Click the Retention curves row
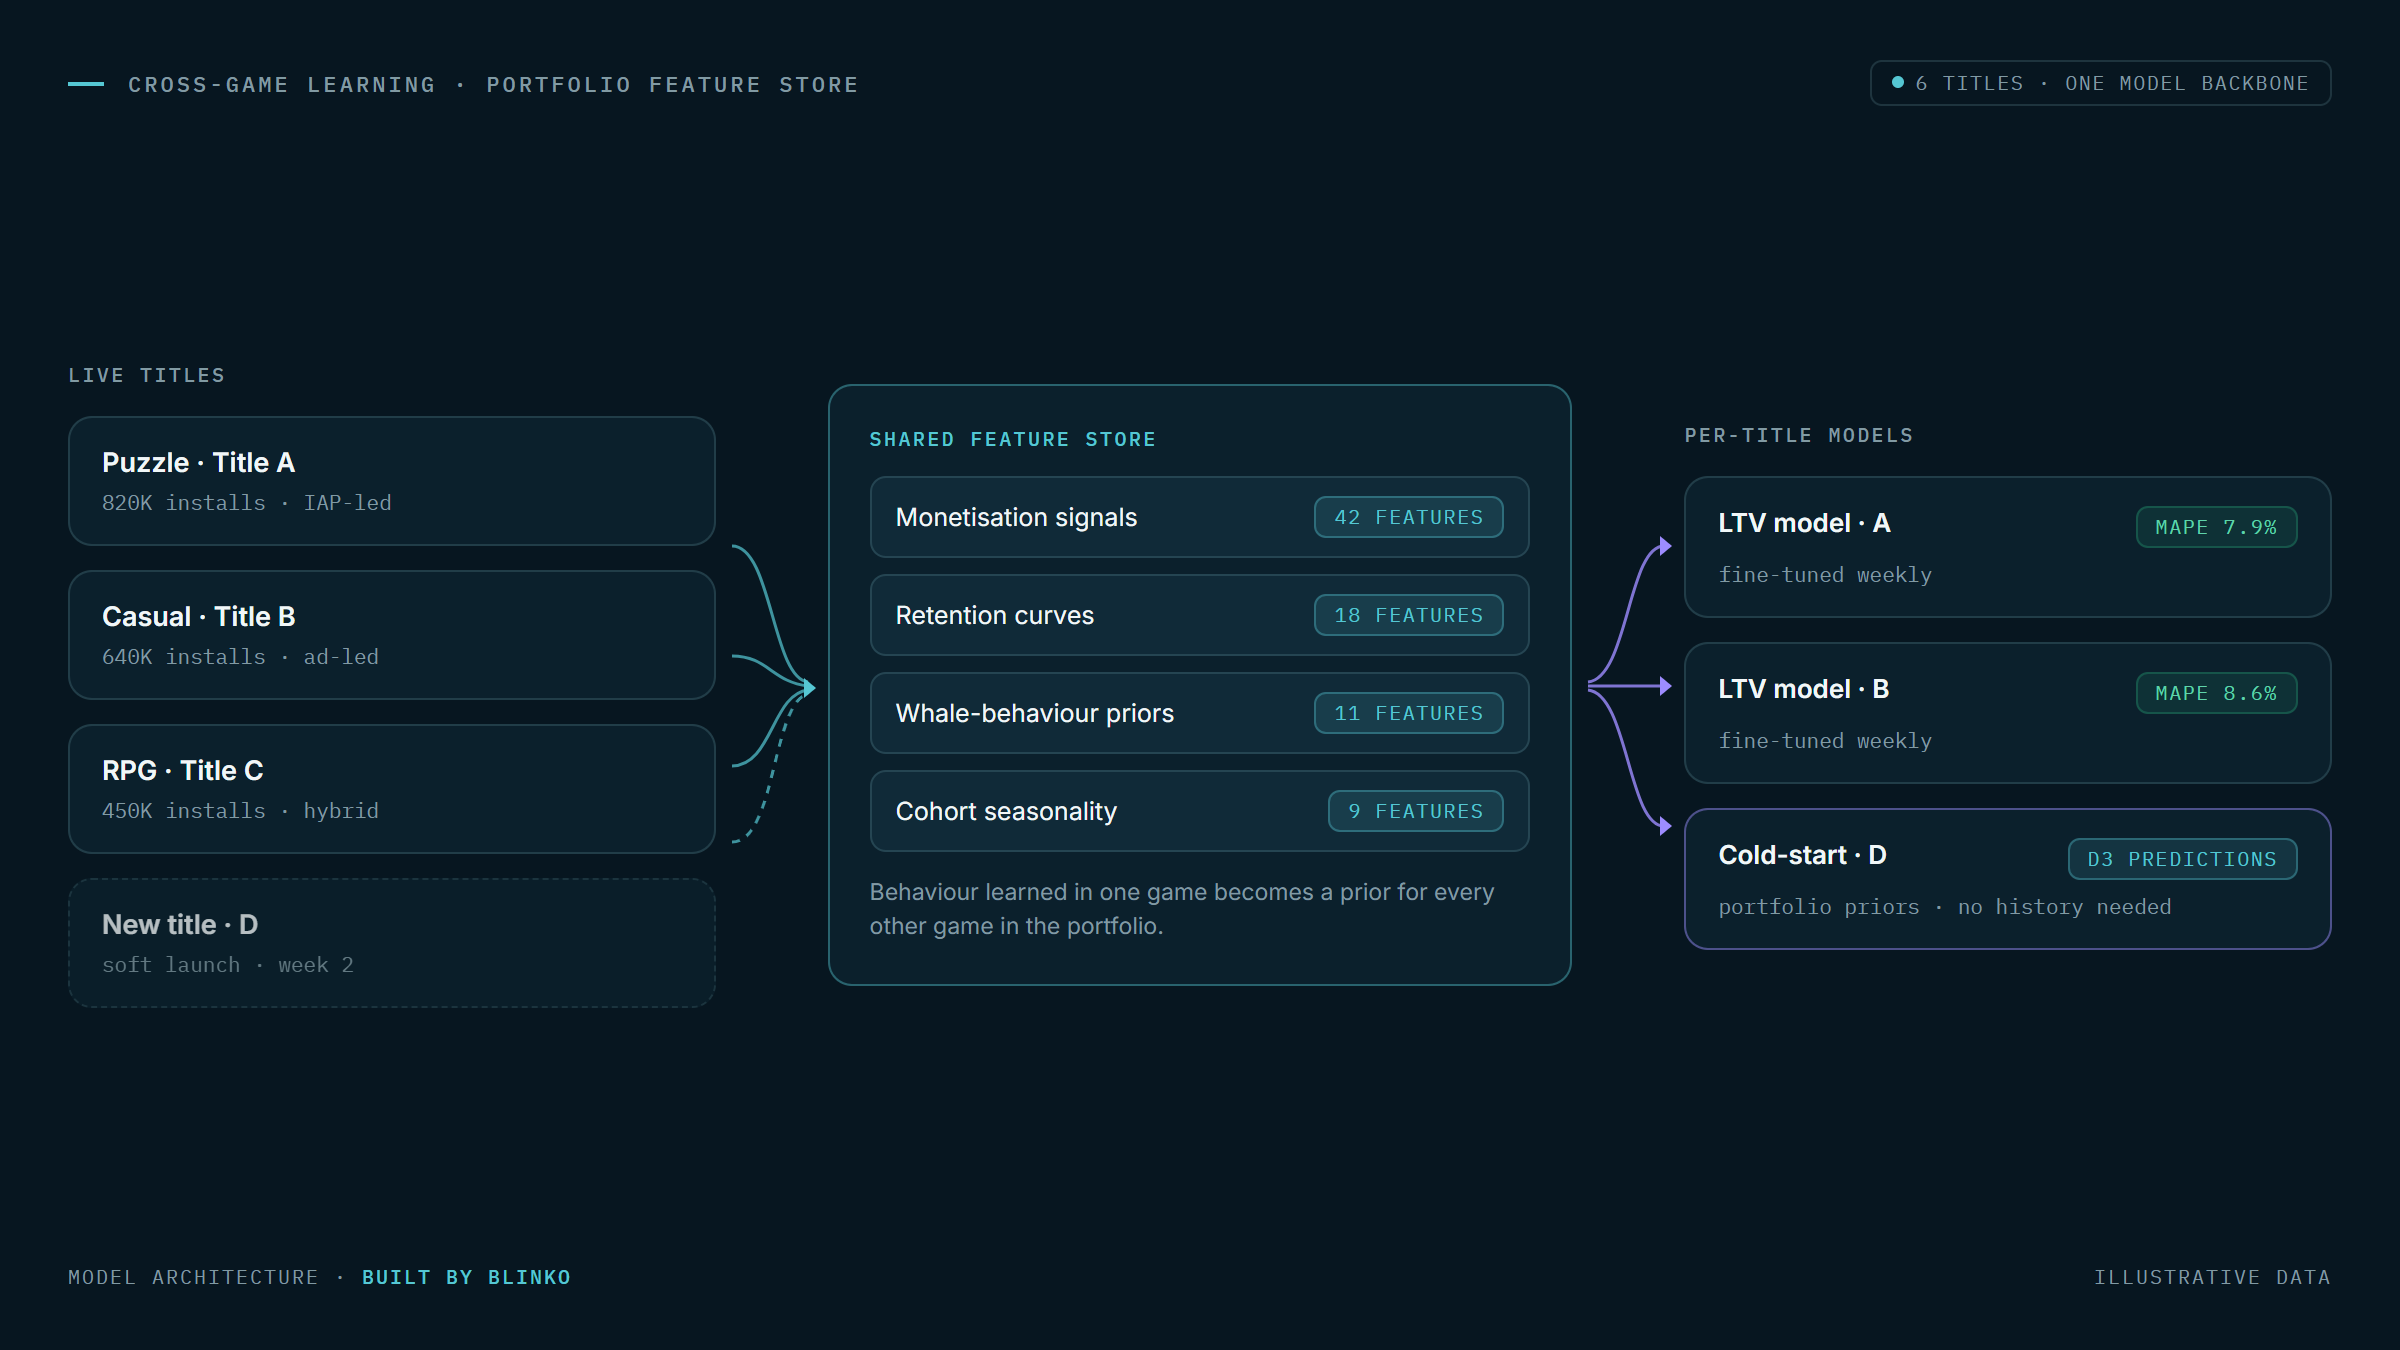Viewport: 2400px width, 1350px height. pos(1199,615)
